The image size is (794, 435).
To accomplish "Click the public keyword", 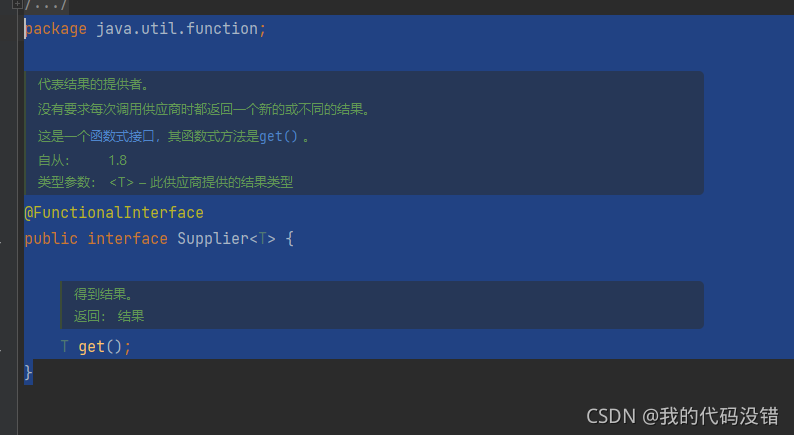I will 51,239.
